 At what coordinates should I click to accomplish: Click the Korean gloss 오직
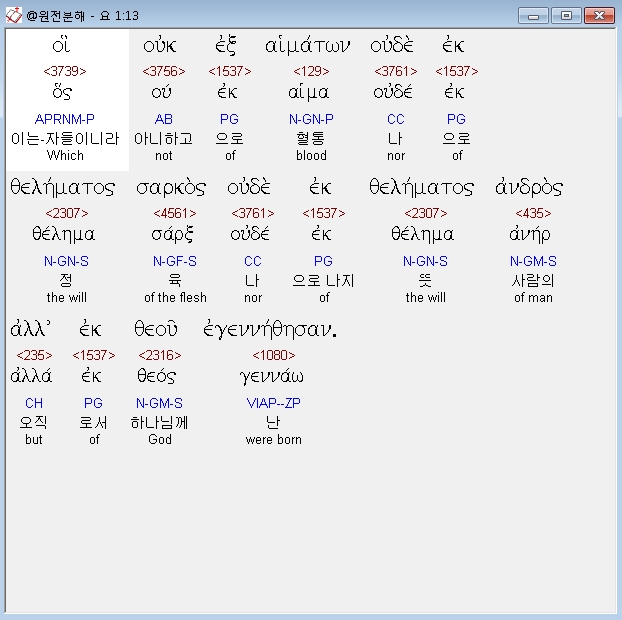click(33, 422)
